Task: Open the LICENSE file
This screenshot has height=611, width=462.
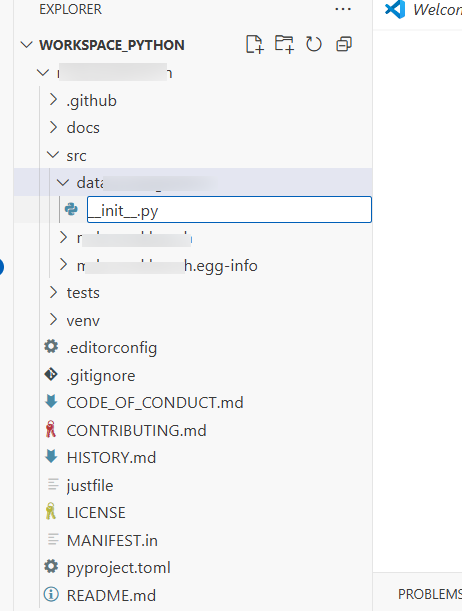Action: (96, 512)
